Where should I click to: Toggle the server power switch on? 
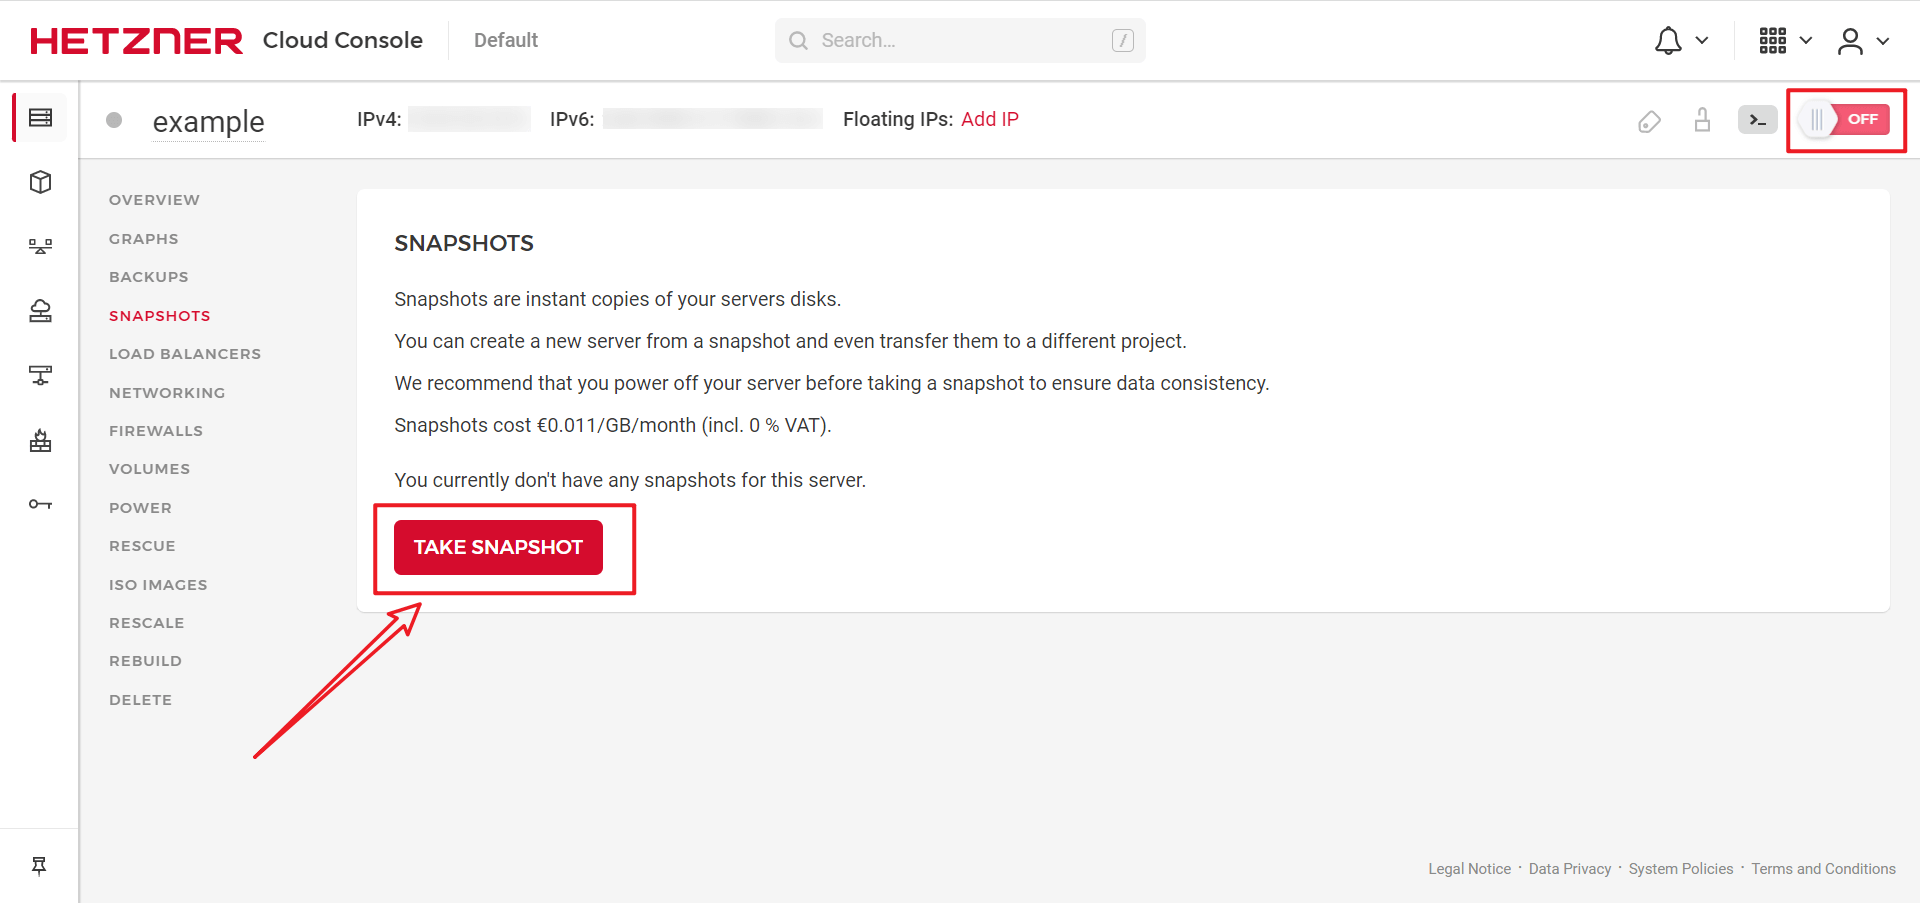[1844, 120]
